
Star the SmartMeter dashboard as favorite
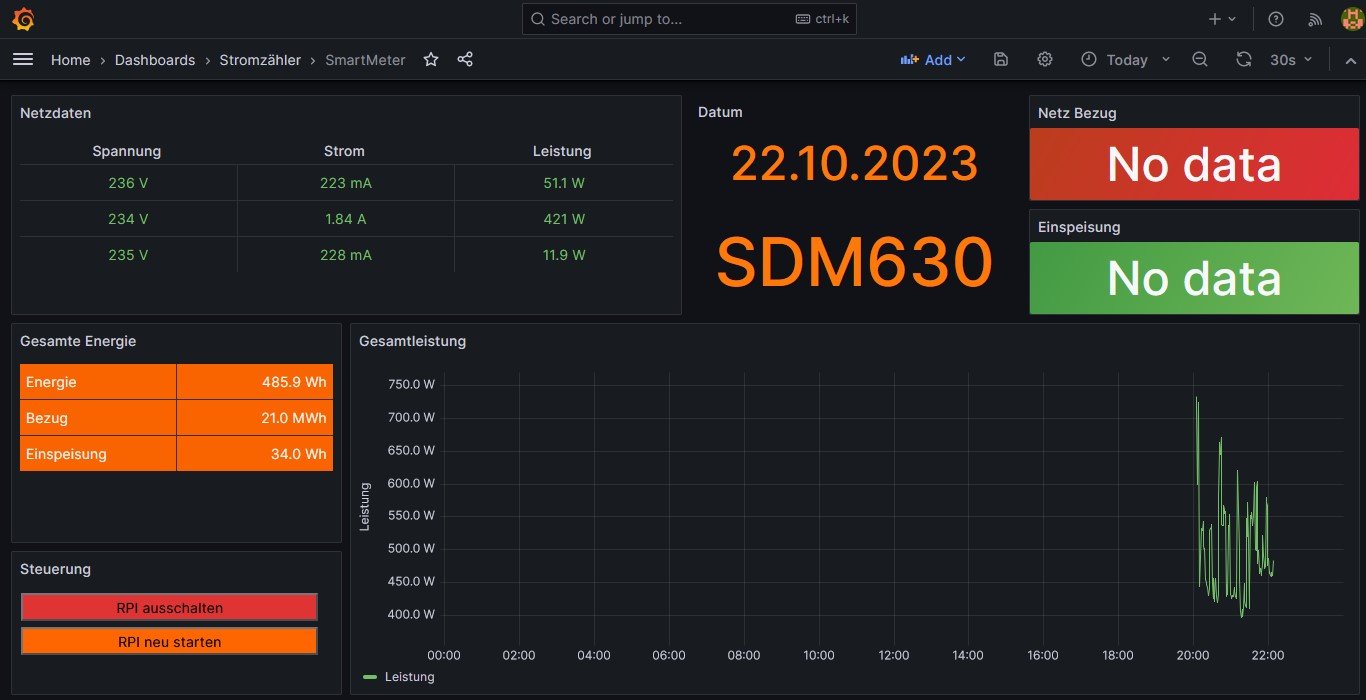431,60
